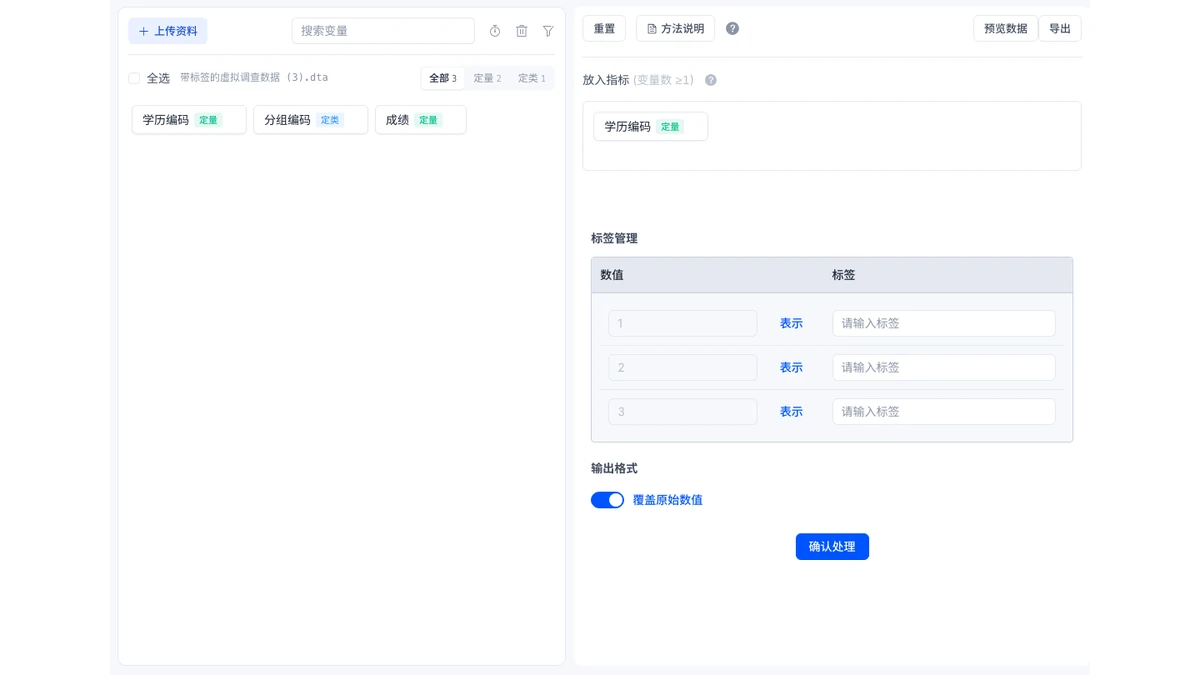Click file name 带标签的虚拟调查数据 (3).dta
Viewport: 1200px width, 675px height.
(254, 78)
